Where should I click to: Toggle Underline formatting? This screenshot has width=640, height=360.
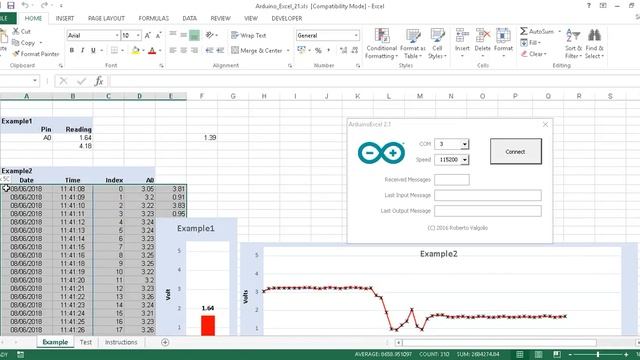click(93, 50)
